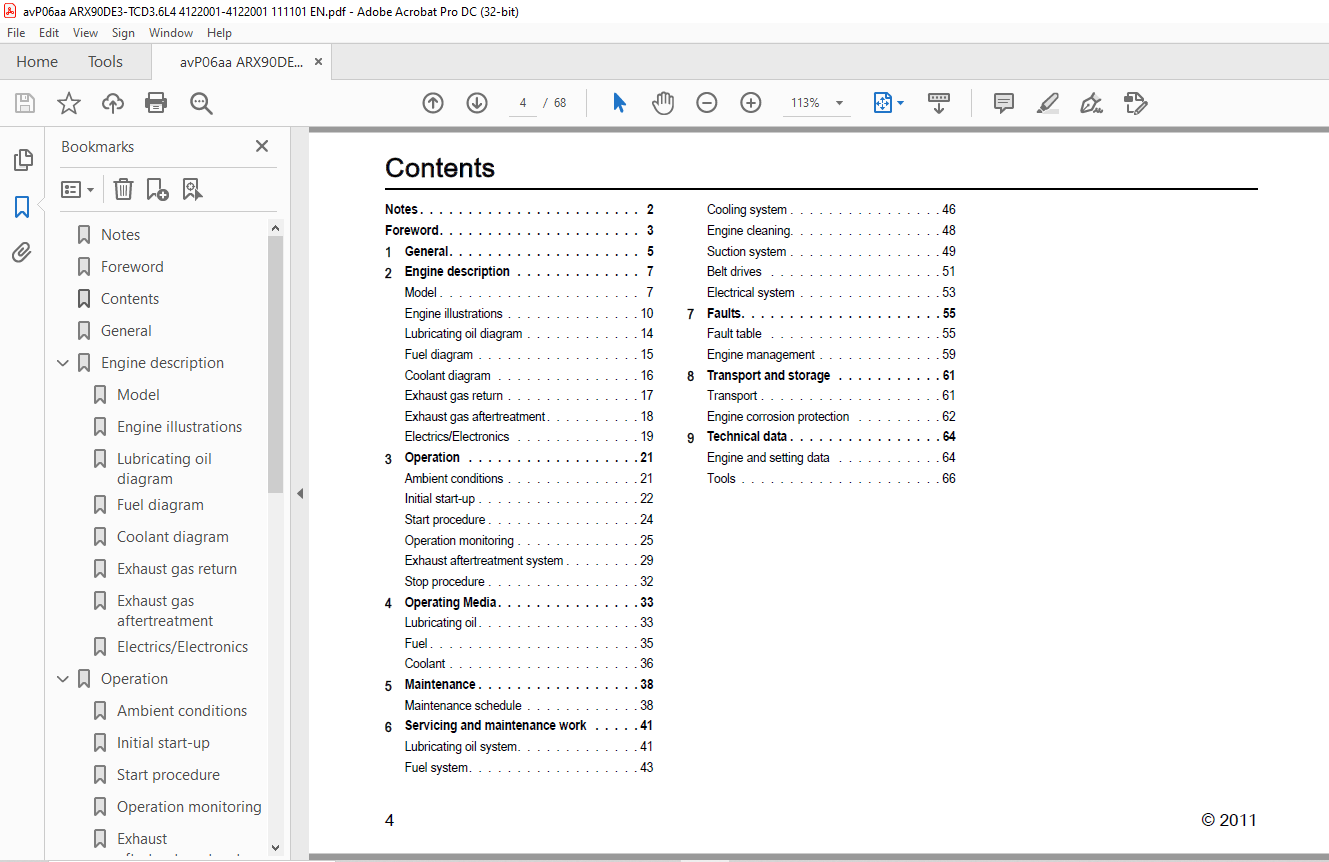Open the Window menu
This screenshot has height=862, width=1329.
pyautogui.click(x=171, y=33)
